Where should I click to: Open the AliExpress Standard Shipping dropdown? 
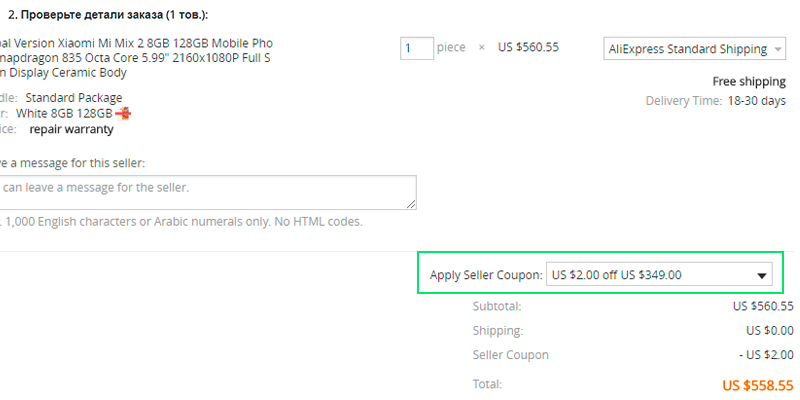694,49
